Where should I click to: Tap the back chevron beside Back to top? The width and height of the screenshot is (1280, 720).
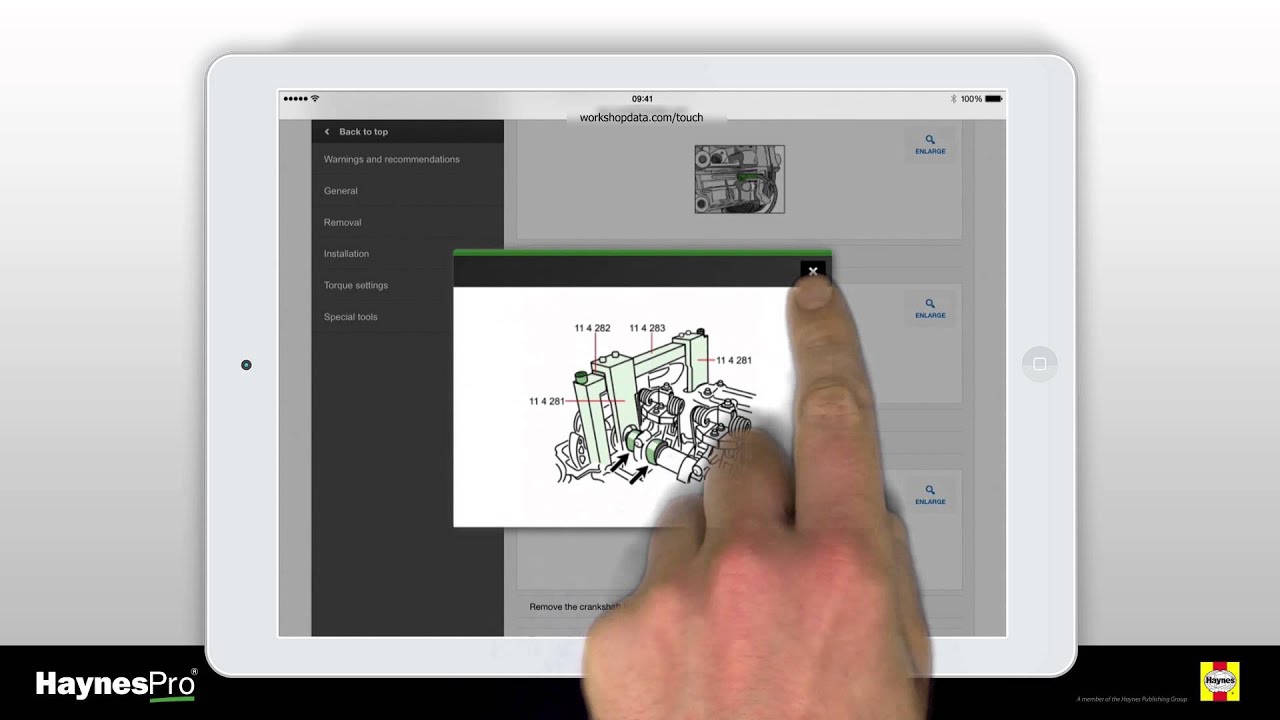(x=327, y=132)
